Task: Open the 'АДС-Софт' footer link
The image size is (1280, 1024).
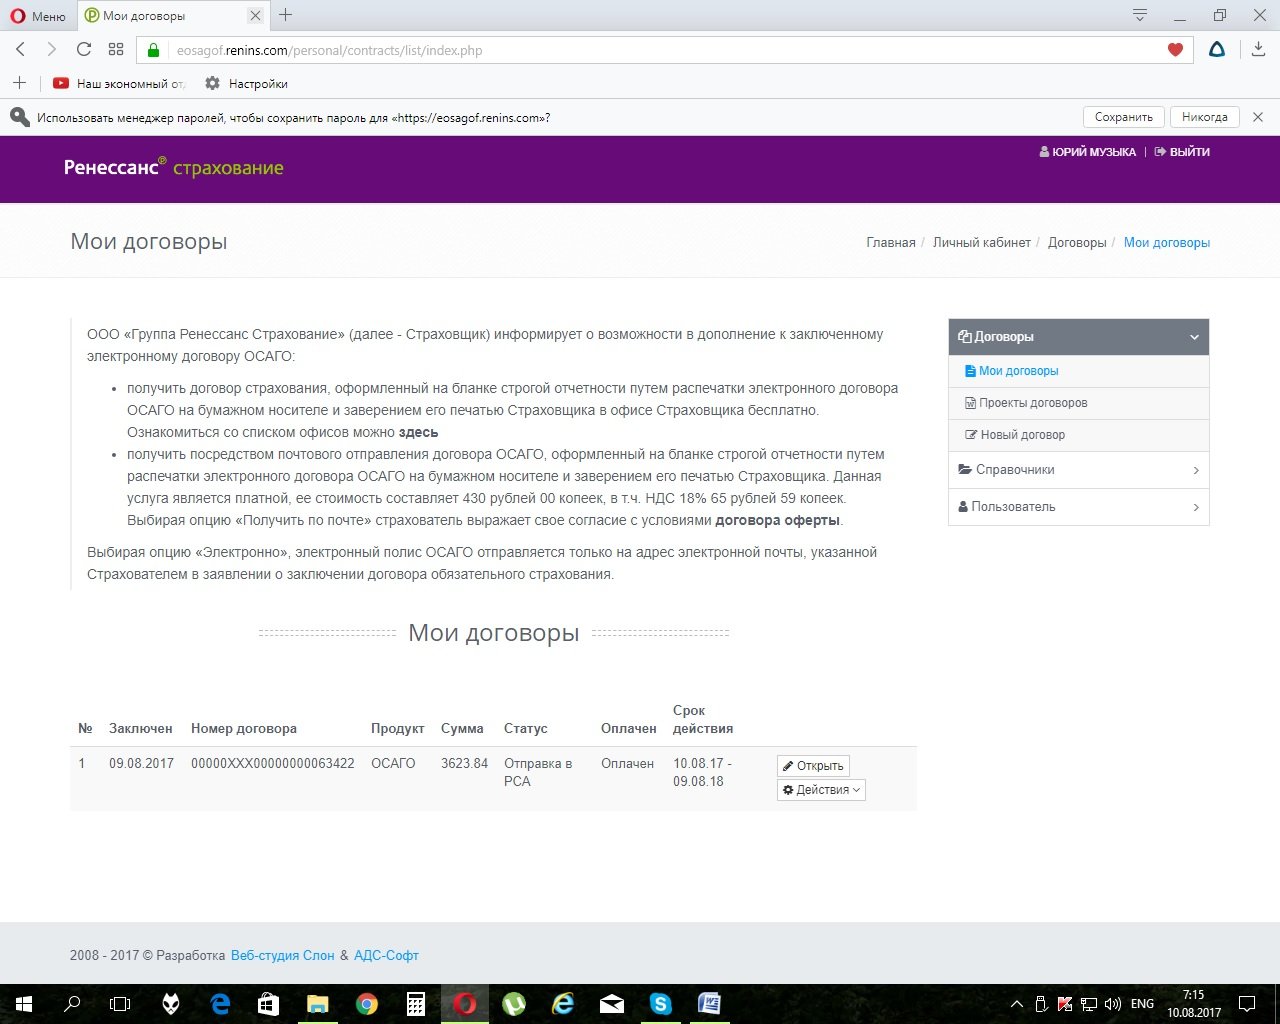Action: (386, 955)
